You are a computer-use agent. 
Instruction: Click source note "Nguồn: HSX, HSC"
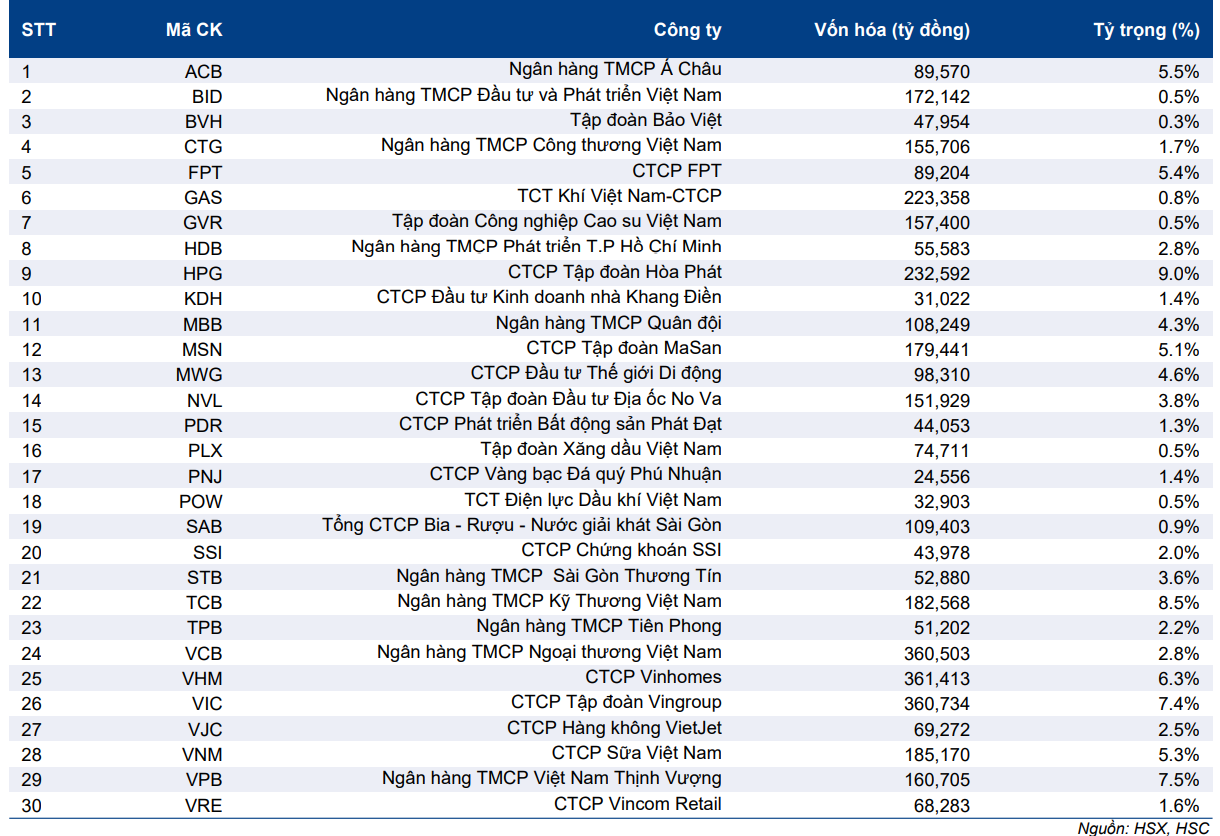[1143, 828]
